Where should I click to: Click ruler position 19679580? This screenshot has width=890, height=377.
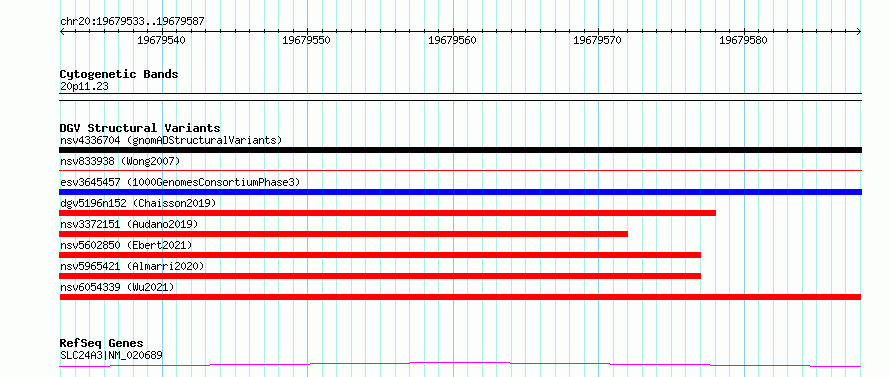click(743, 40)
